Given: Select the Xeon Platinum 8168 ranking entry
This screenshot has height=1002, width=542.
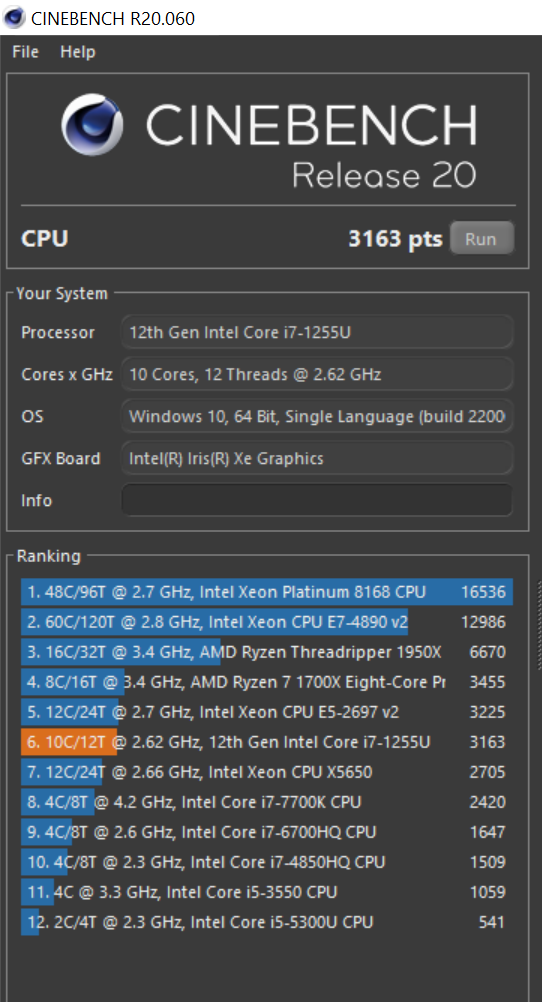Looking at the screenshot, I should [267, 592].
